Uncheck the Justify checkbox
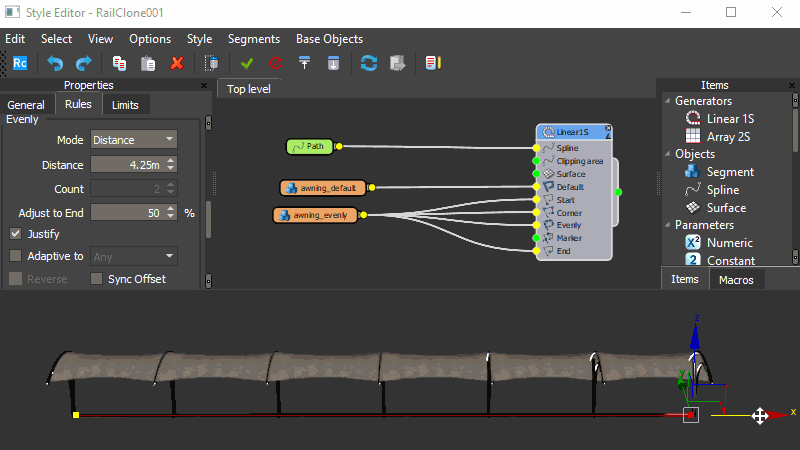This screenshot has width=800, height=450. [16, 234]
